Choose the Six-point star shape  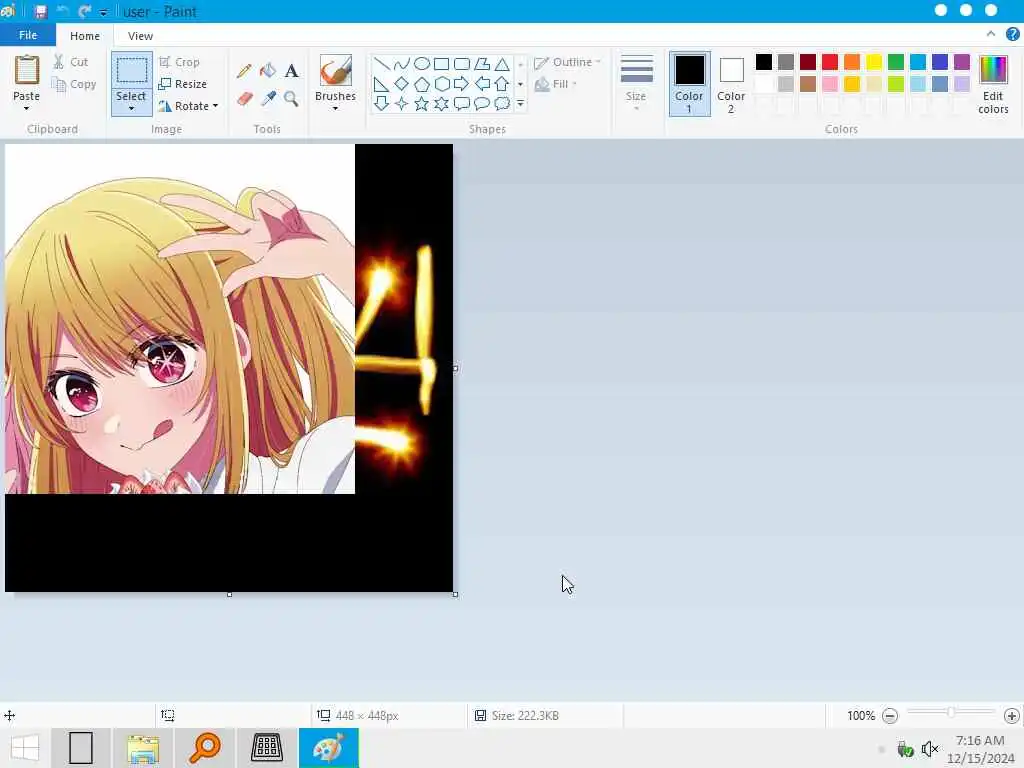pyautogui.click(x=441, y=104)
